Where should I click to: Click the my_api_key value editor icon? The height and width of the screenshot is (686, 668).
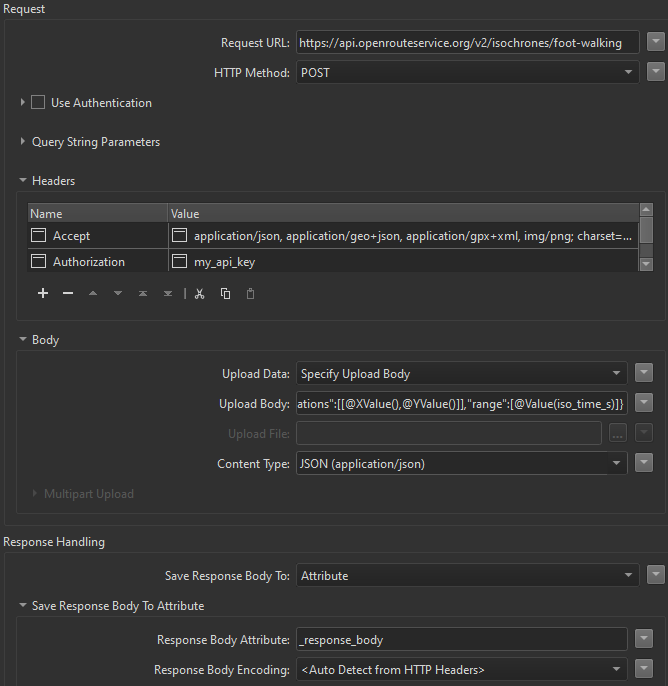[179, 261]
